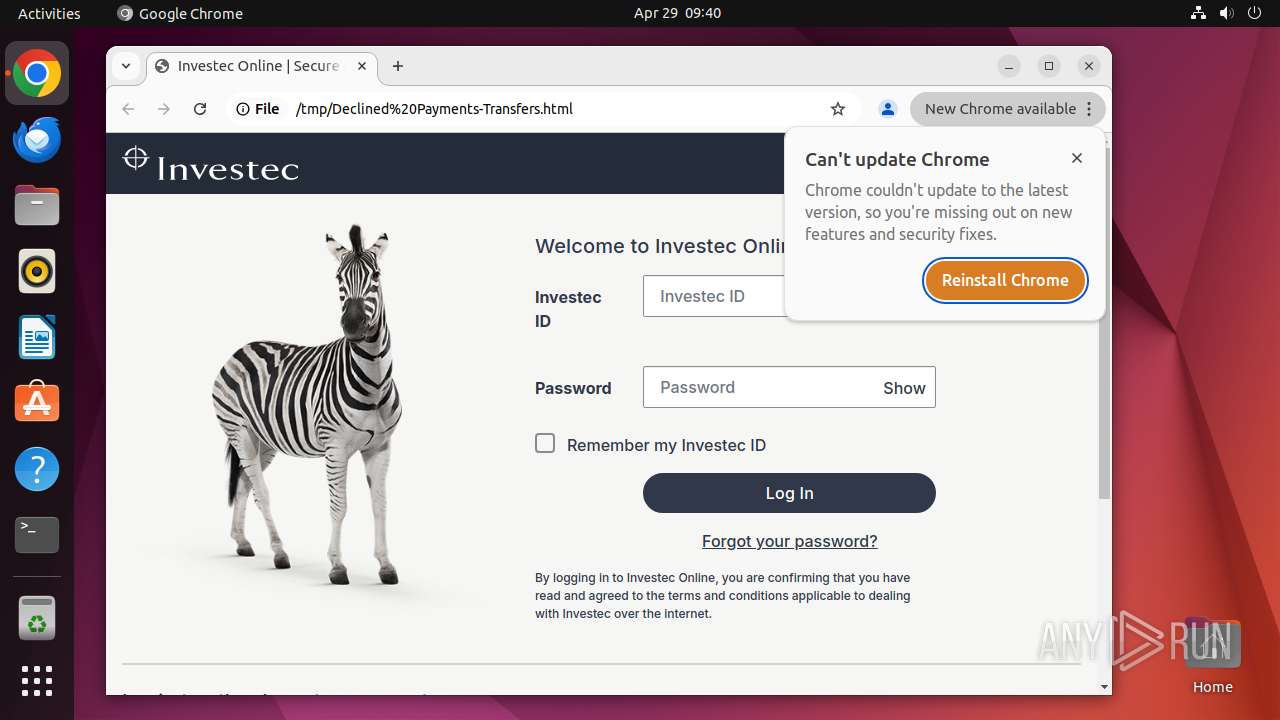Screen dimensions: 1280x720
Task: Click the Investec logo in the header
Action: click(211, 163)
